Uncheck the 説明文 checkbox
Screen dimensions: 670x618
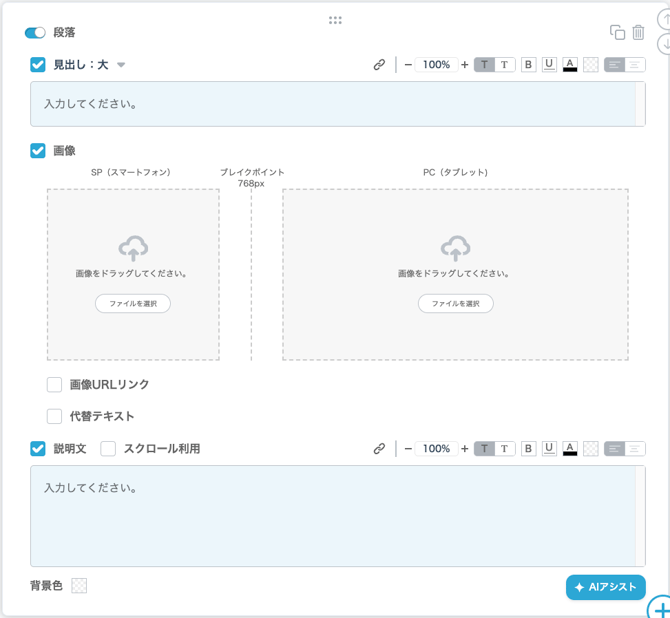[38, 448]
